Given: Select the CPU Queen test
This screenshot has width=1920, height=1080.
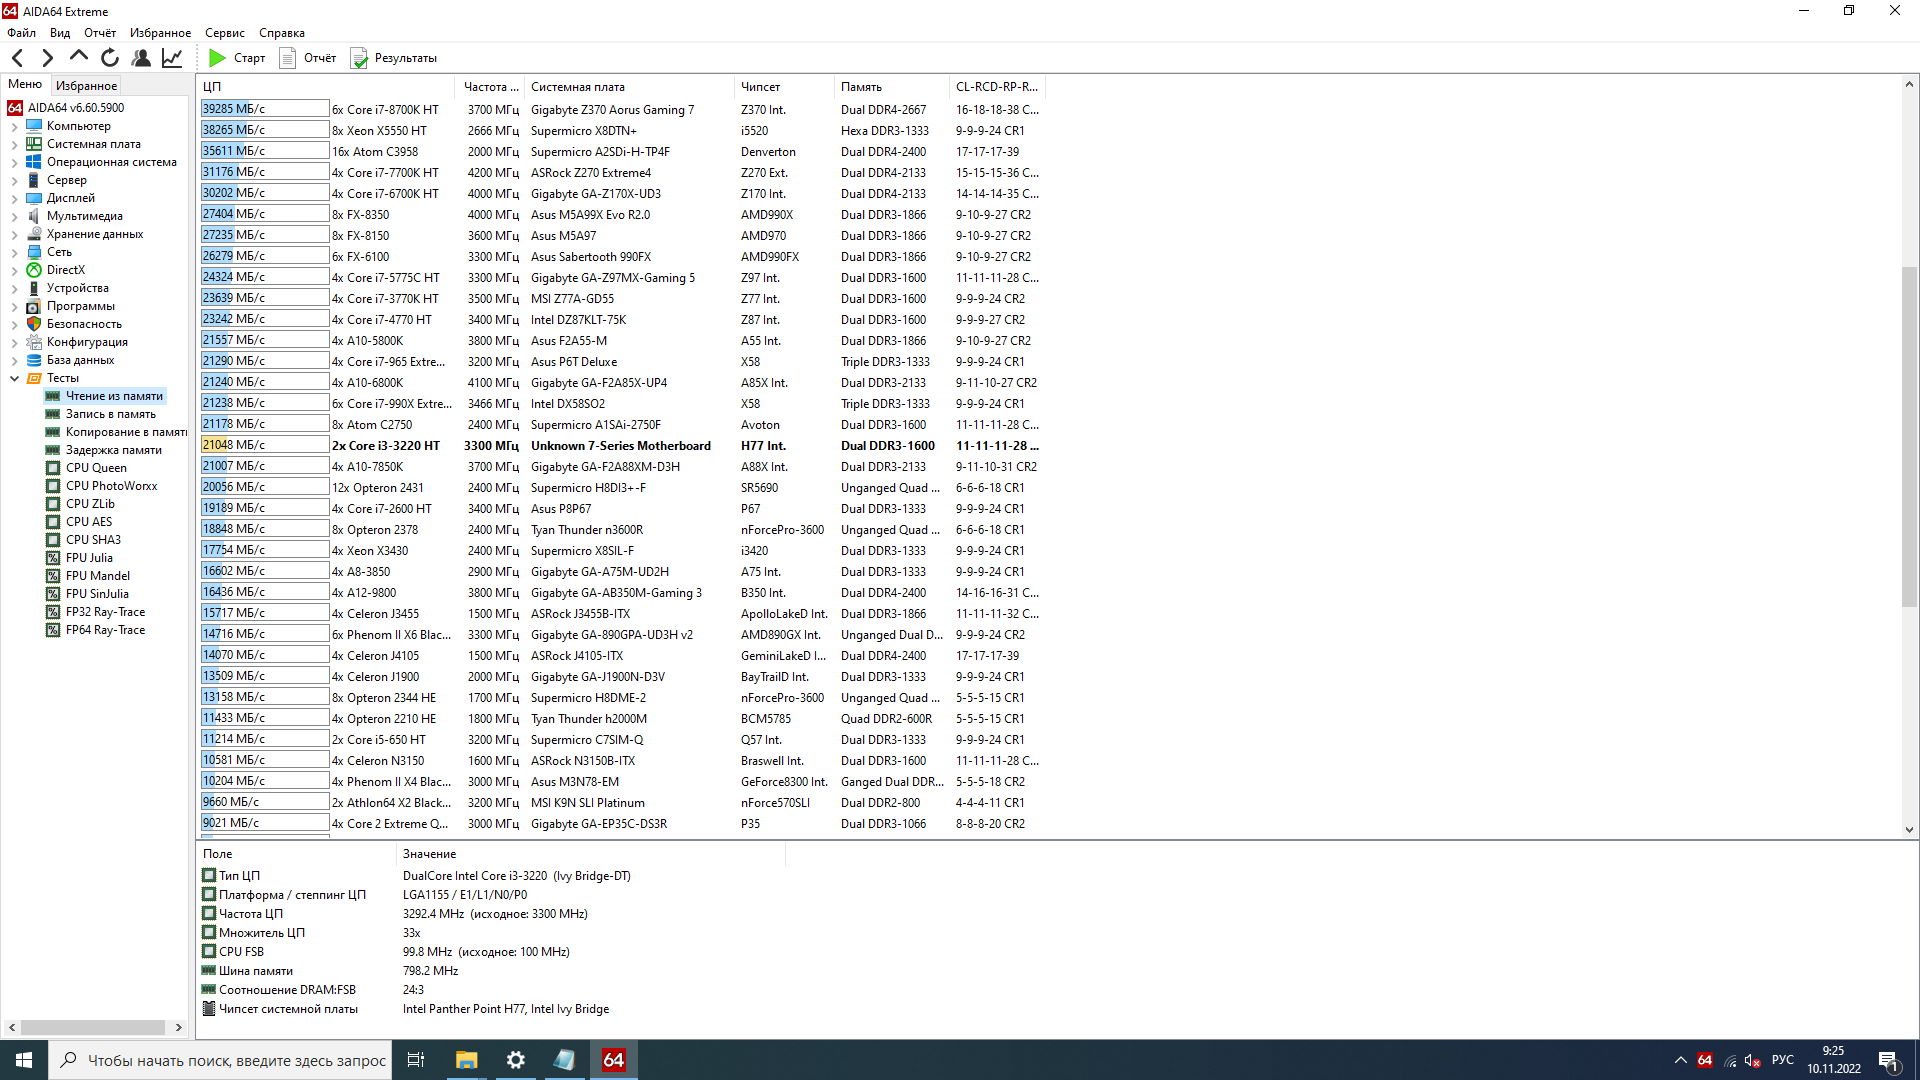Looking at the screenshot, I should pyautogui.click(x=96, y=468).
